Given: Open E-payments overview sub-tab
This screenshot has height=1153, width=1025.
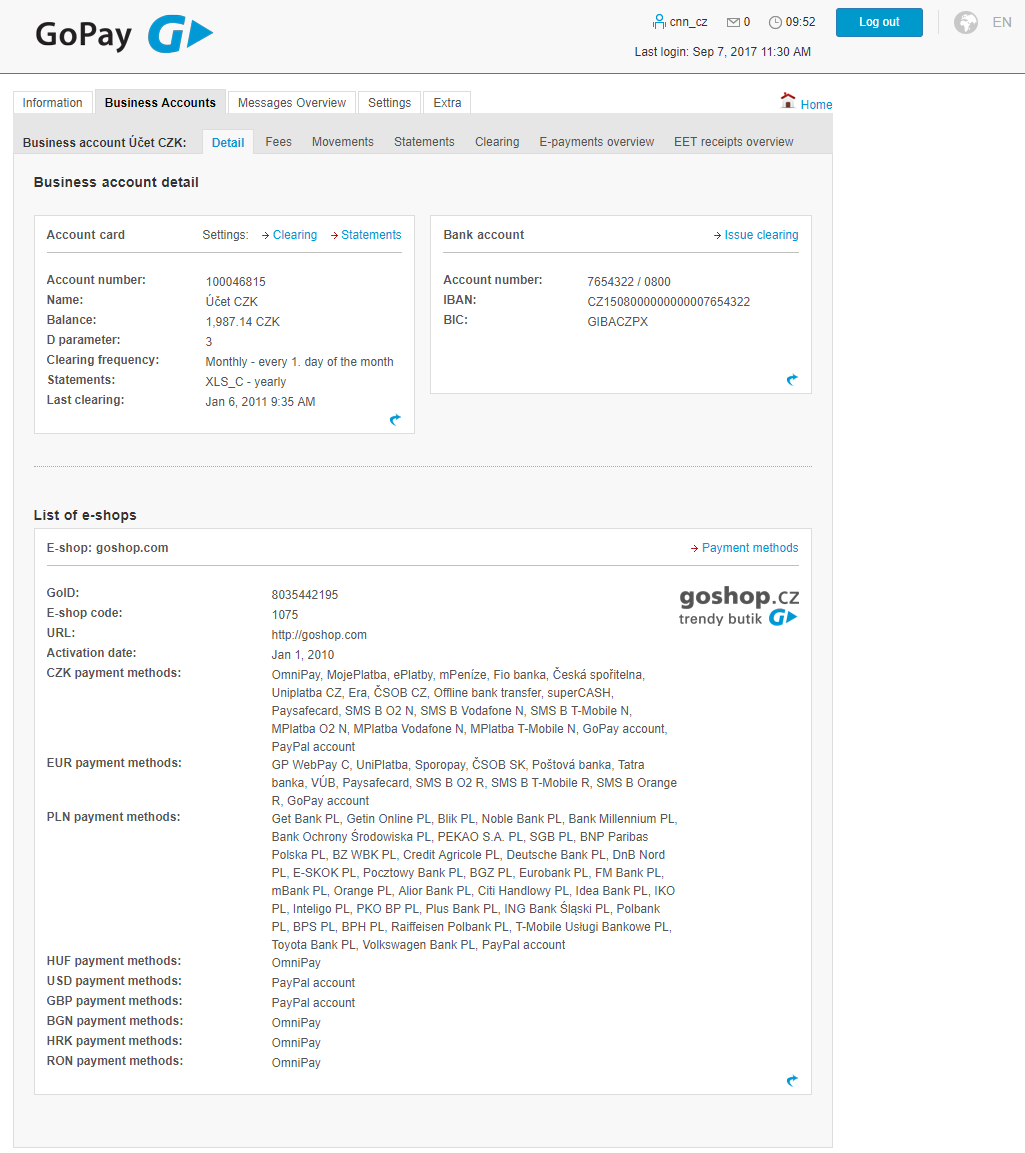Looking at the screenshot, I should (x=596, y=142).
